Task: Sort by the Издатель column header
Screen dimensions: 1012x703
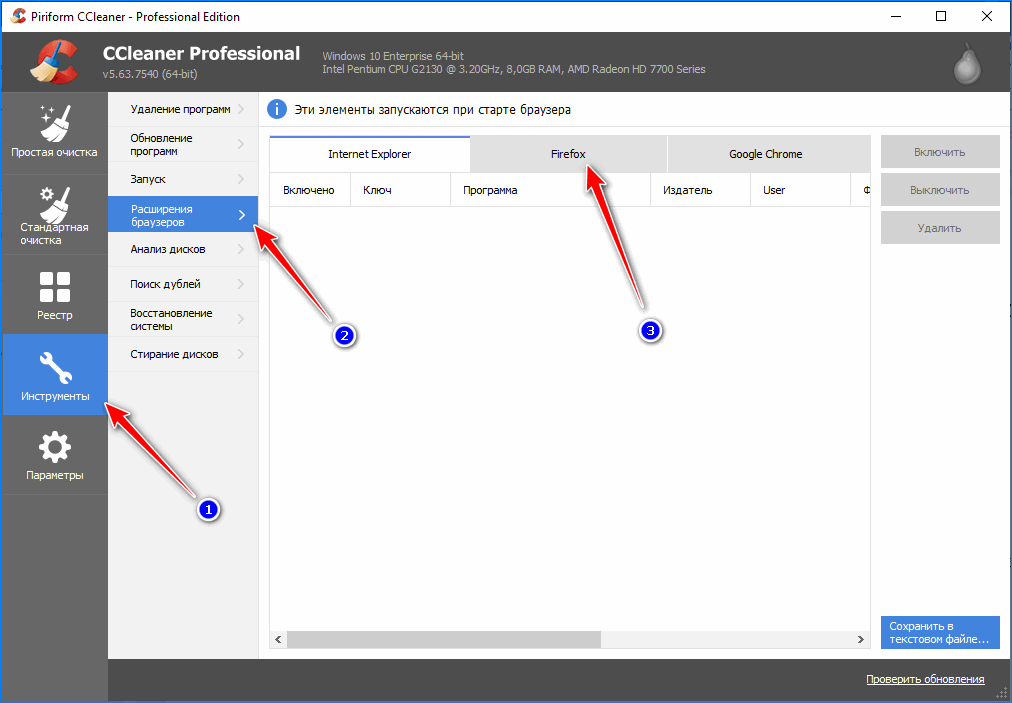Action: coord(687,190)
